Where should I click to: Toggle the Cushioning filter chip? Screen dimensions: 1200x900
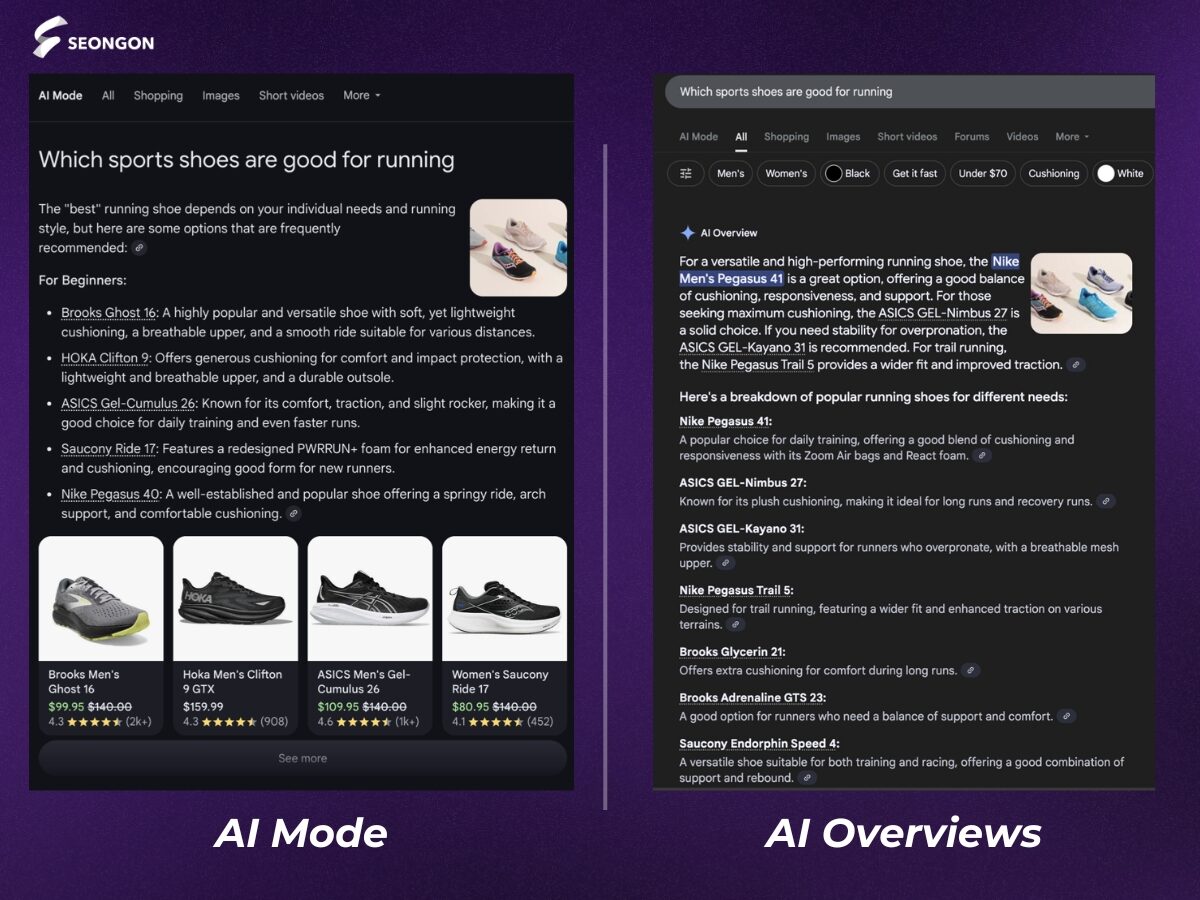(x=1054, y=173)
